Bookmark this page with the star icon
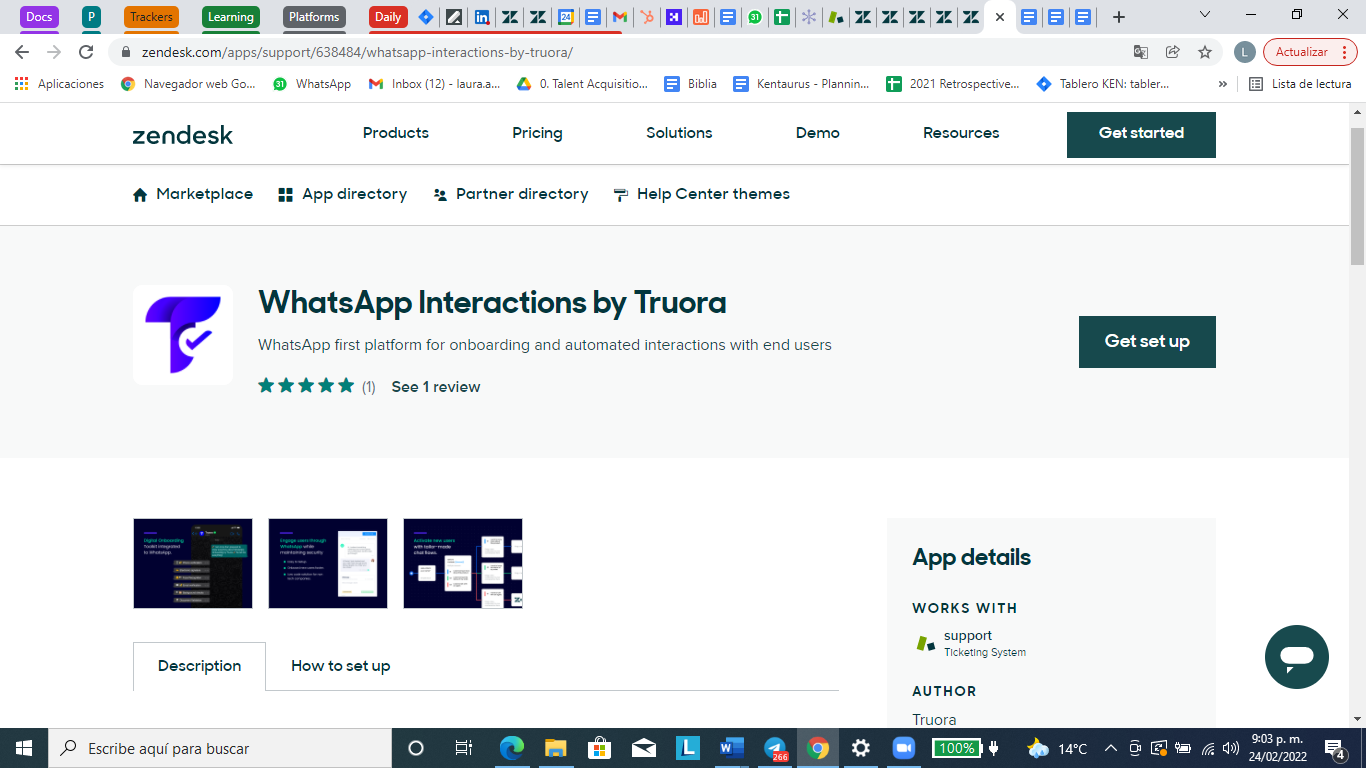 (1205, 52)
